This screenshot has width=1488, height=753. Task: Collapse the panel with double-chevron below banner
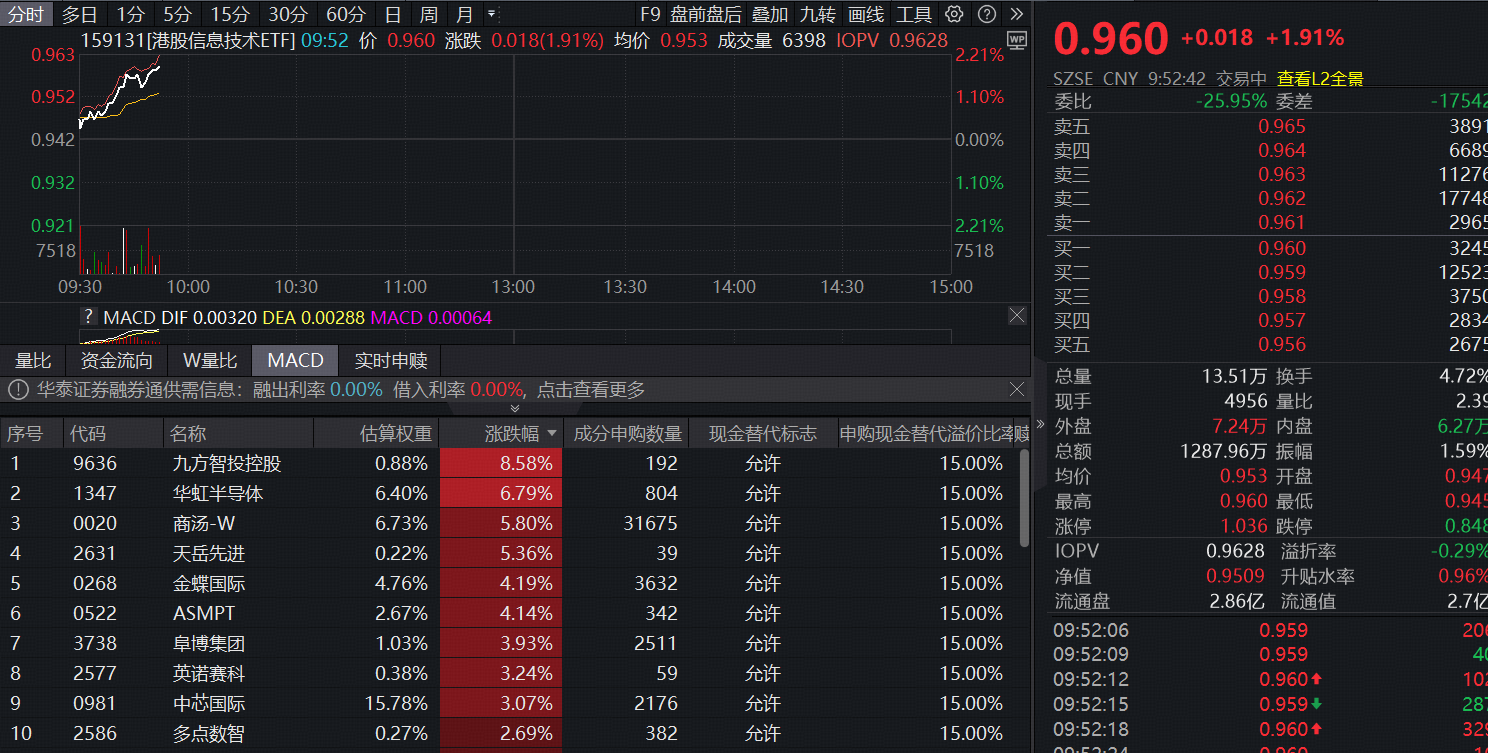pyautogui.click(x=515, y=408)
